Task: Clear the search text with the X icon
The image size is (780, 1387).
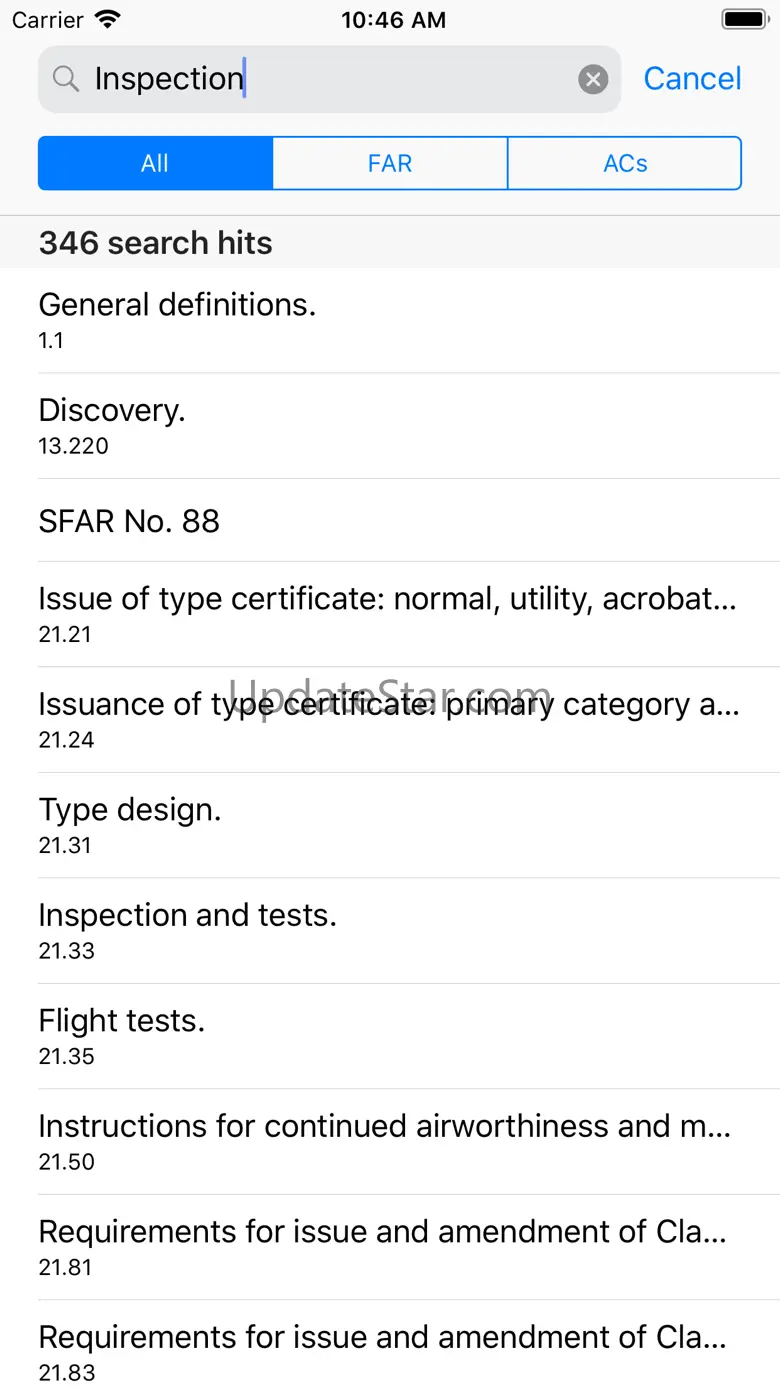Action: click(x=593, y=79)
